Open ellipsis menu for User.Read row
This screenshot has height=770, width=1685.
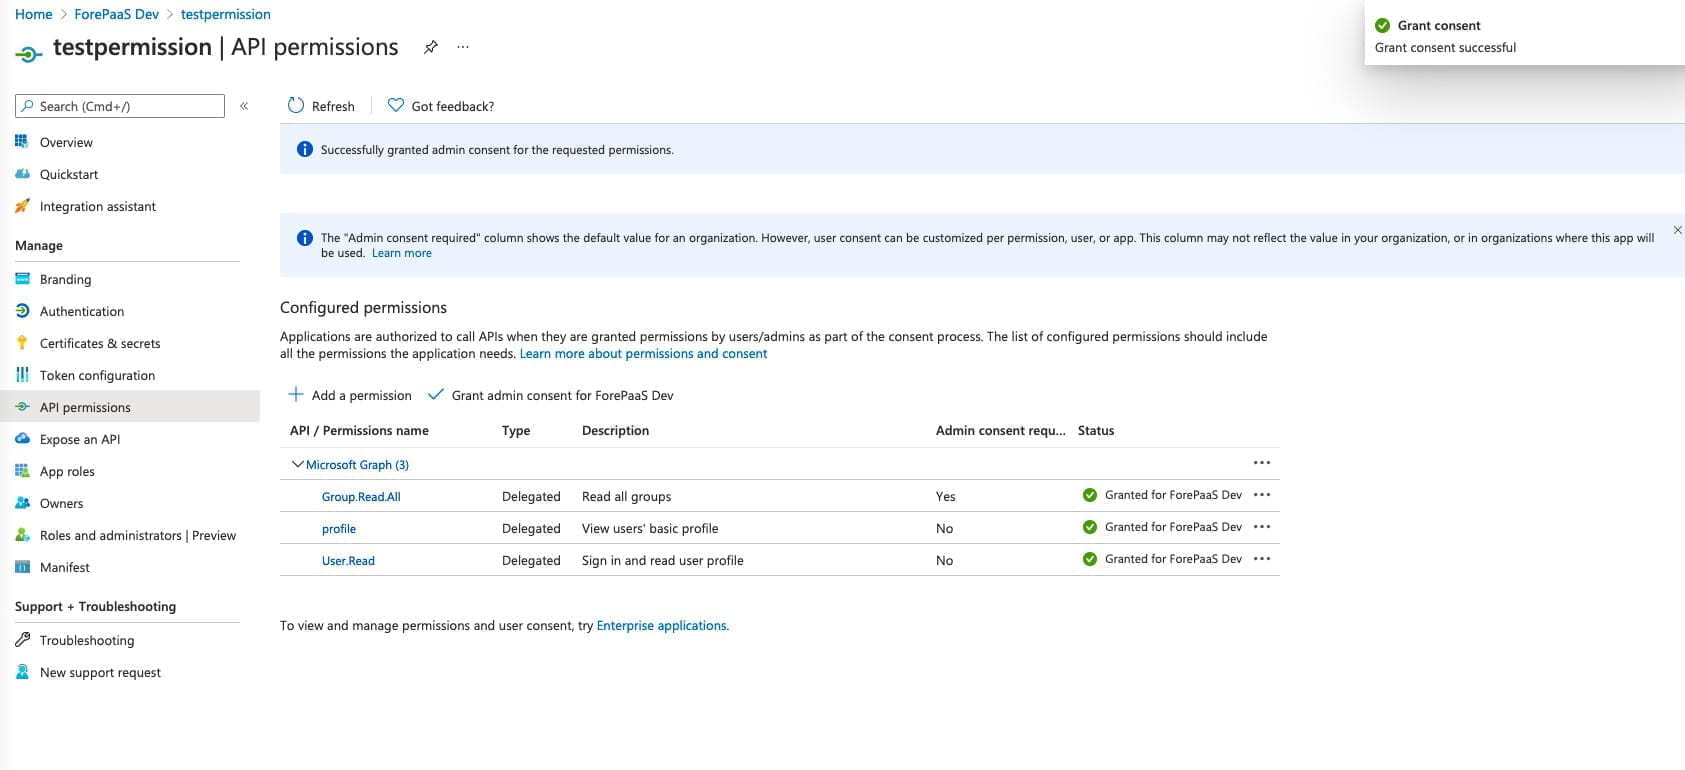1262,559
